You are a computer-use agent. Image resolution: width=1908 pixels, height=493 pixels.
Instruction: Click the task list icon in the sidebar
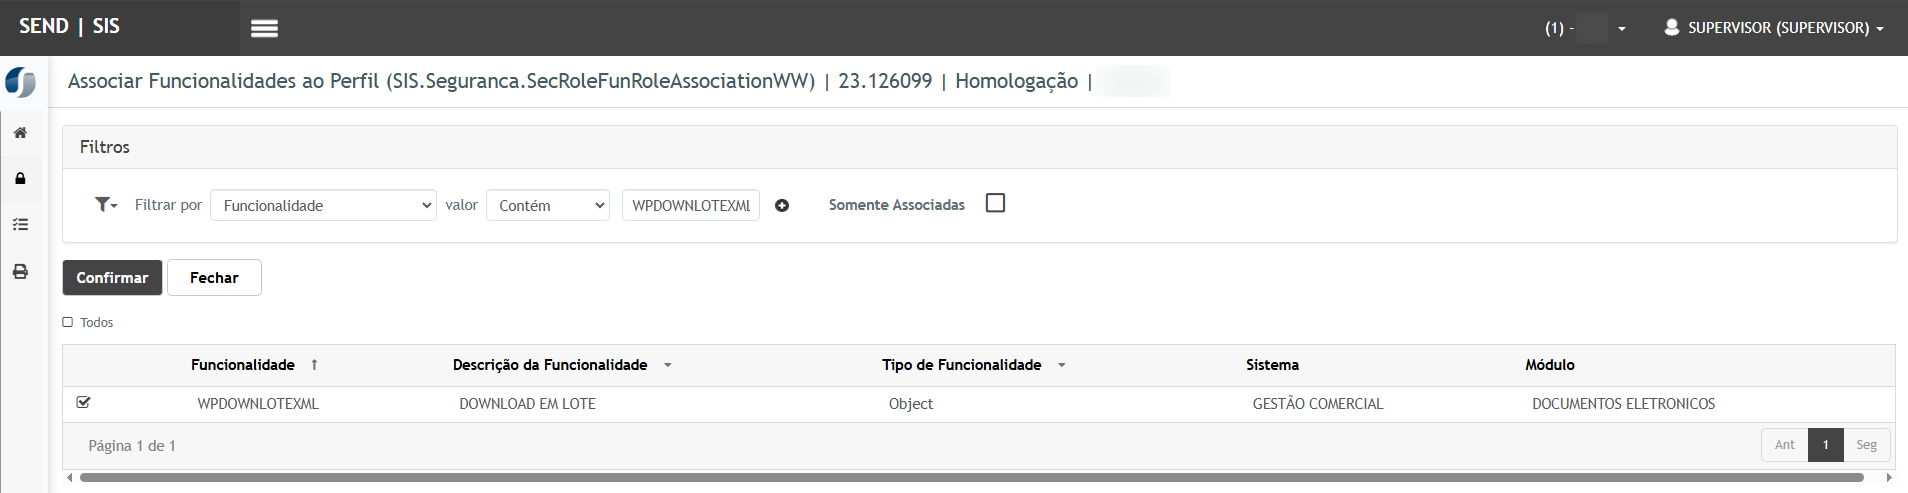[x=20, y=225]
